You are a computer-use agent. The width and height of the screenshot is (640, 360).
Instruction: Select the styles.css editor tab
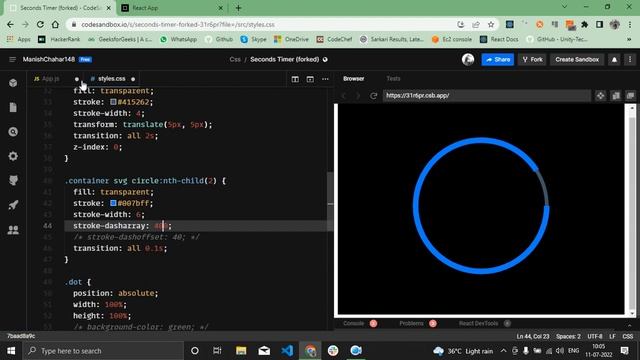111,79
